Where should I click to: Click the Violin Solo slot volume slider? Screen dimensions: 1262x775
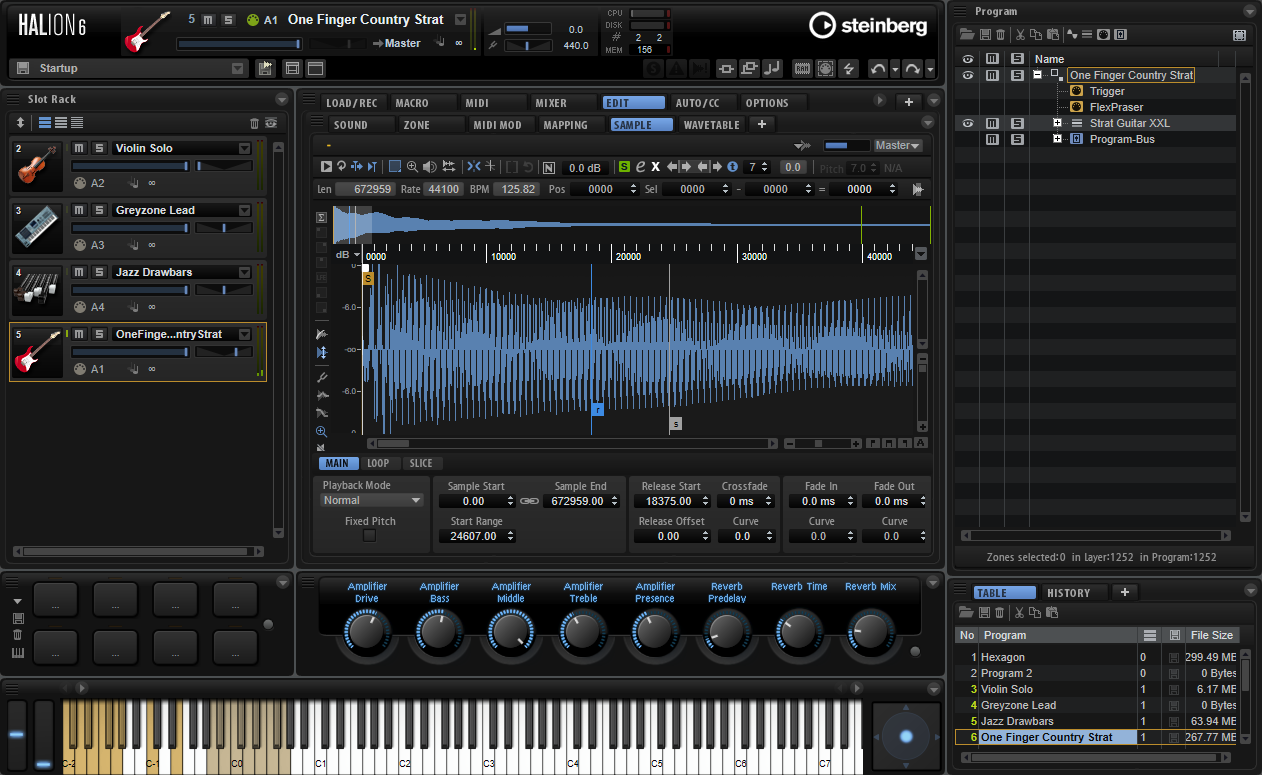pyautogui.click(x=130, y=166)
